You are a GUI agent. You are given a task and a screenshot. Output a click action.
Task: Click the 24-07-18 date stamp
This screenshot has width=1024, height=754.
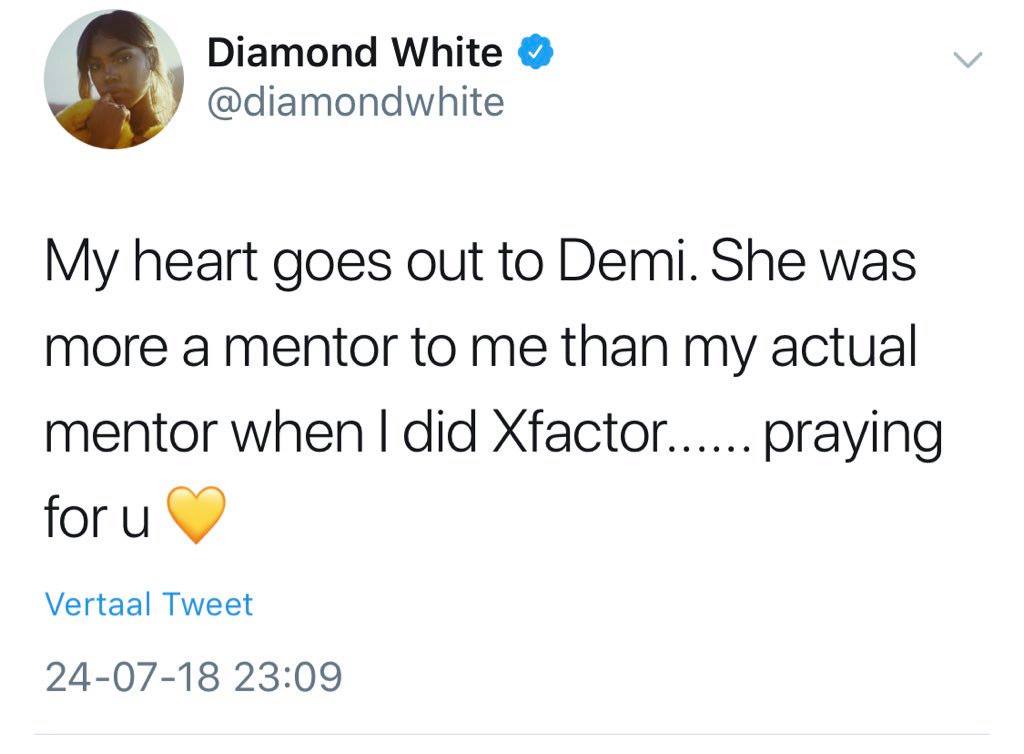tap(132, 678)
